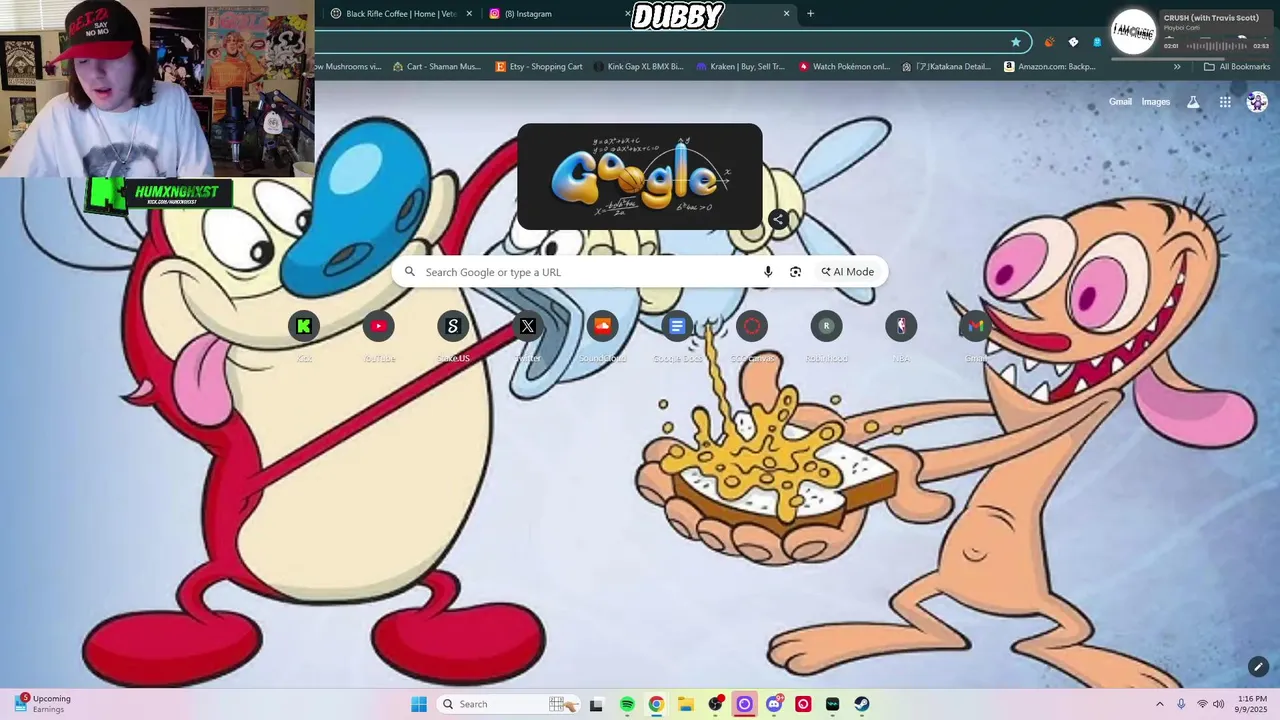
Task: Open the All Bookmarks folder
Action: click(x=1237, y=67)
